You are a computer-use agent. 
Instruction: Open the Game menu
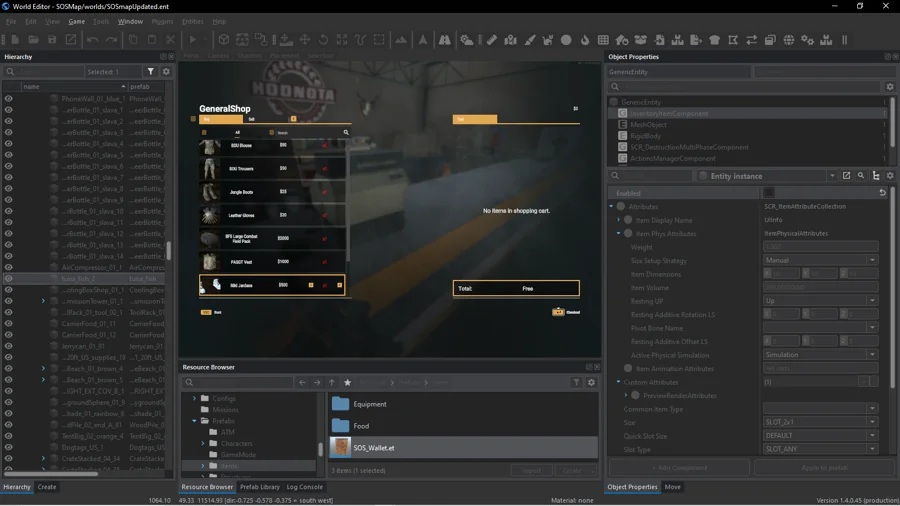coord(76,21)
